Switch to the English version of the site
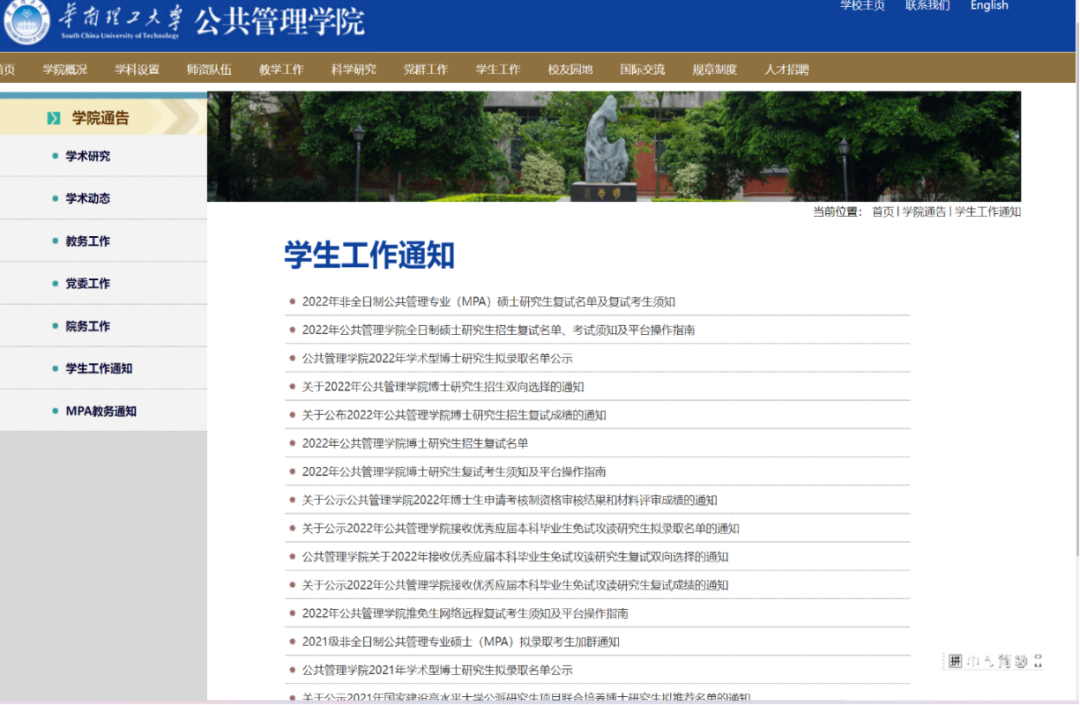The width and height of the screenshot is (1080, 705). (989, 6)
